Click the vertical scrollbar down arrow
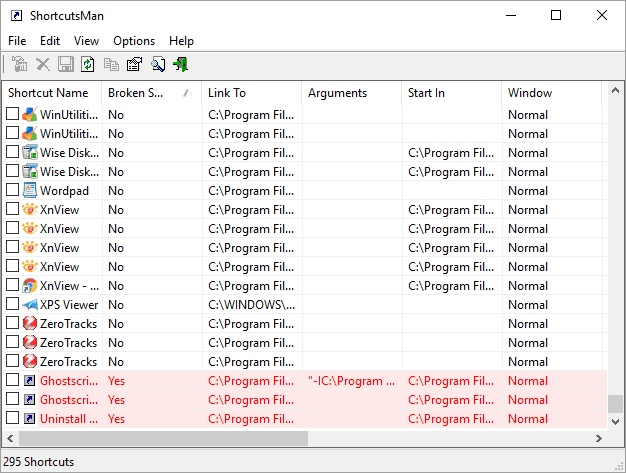This screenshot has width=626, height=473. (x=615, y=422)
